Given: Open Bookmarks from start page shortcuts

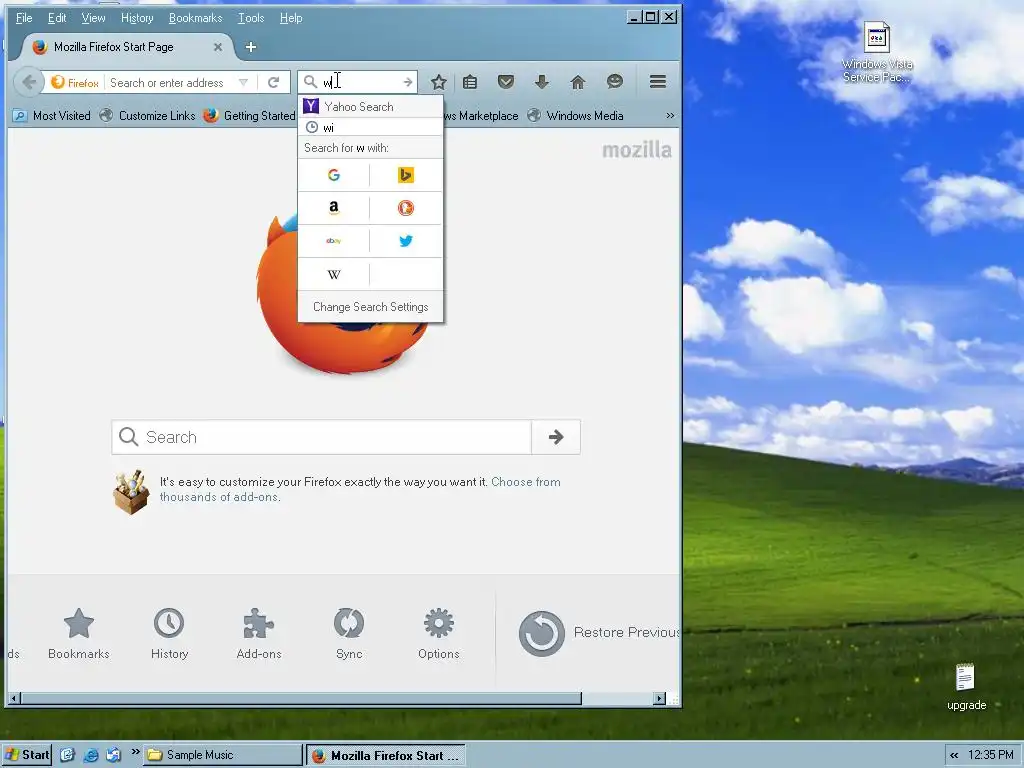Looking at the screenshot, I should tap(79, 633).
